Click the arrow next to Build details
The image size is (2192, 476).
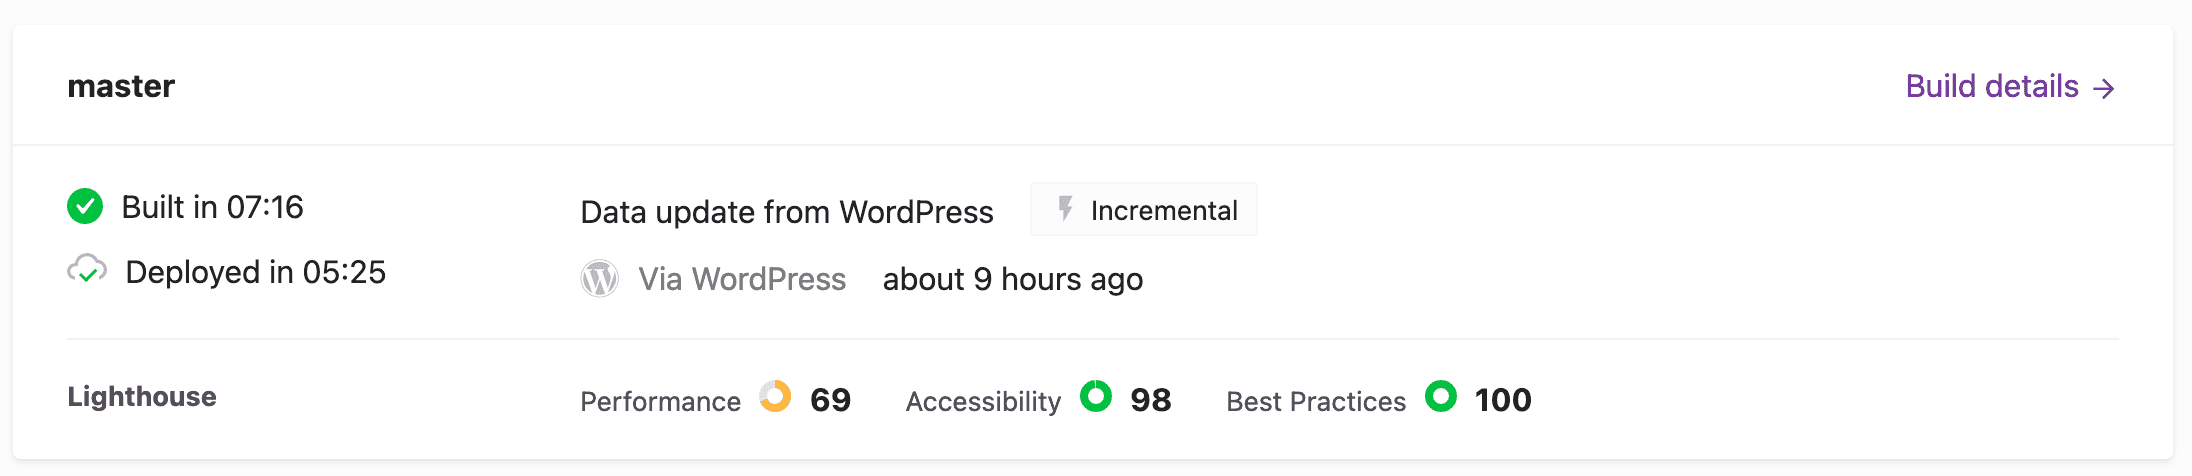click(x=2104, y=88)
